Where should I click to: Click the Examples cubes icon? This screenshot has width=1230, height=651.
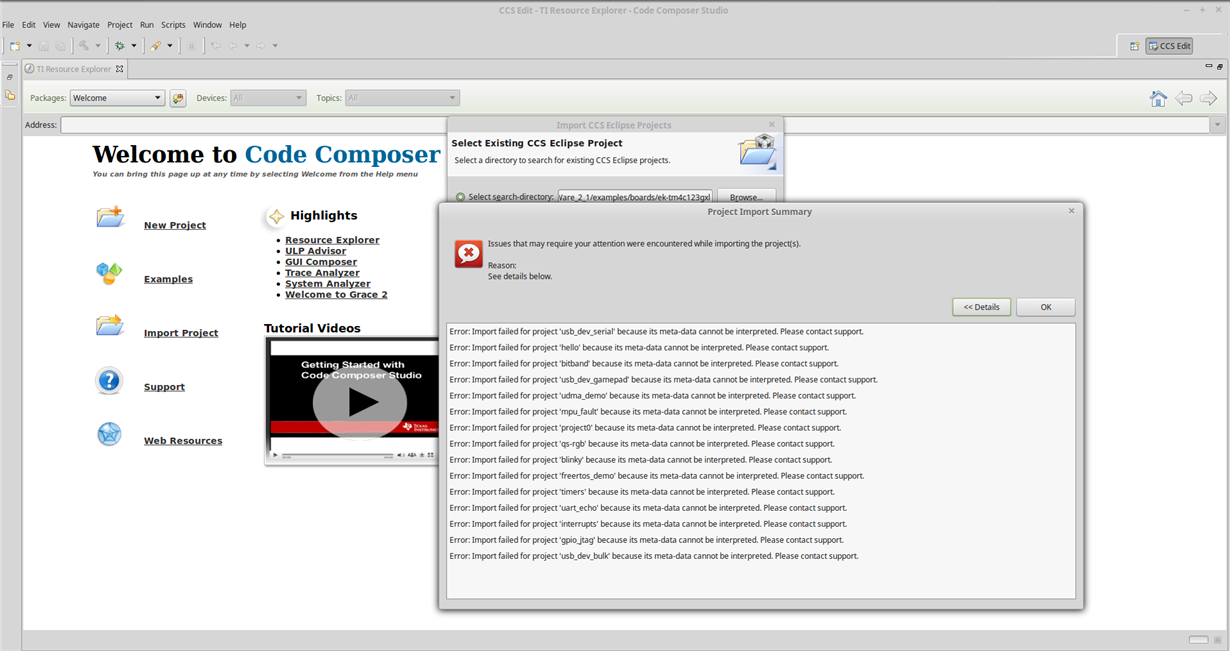(109, 272)
